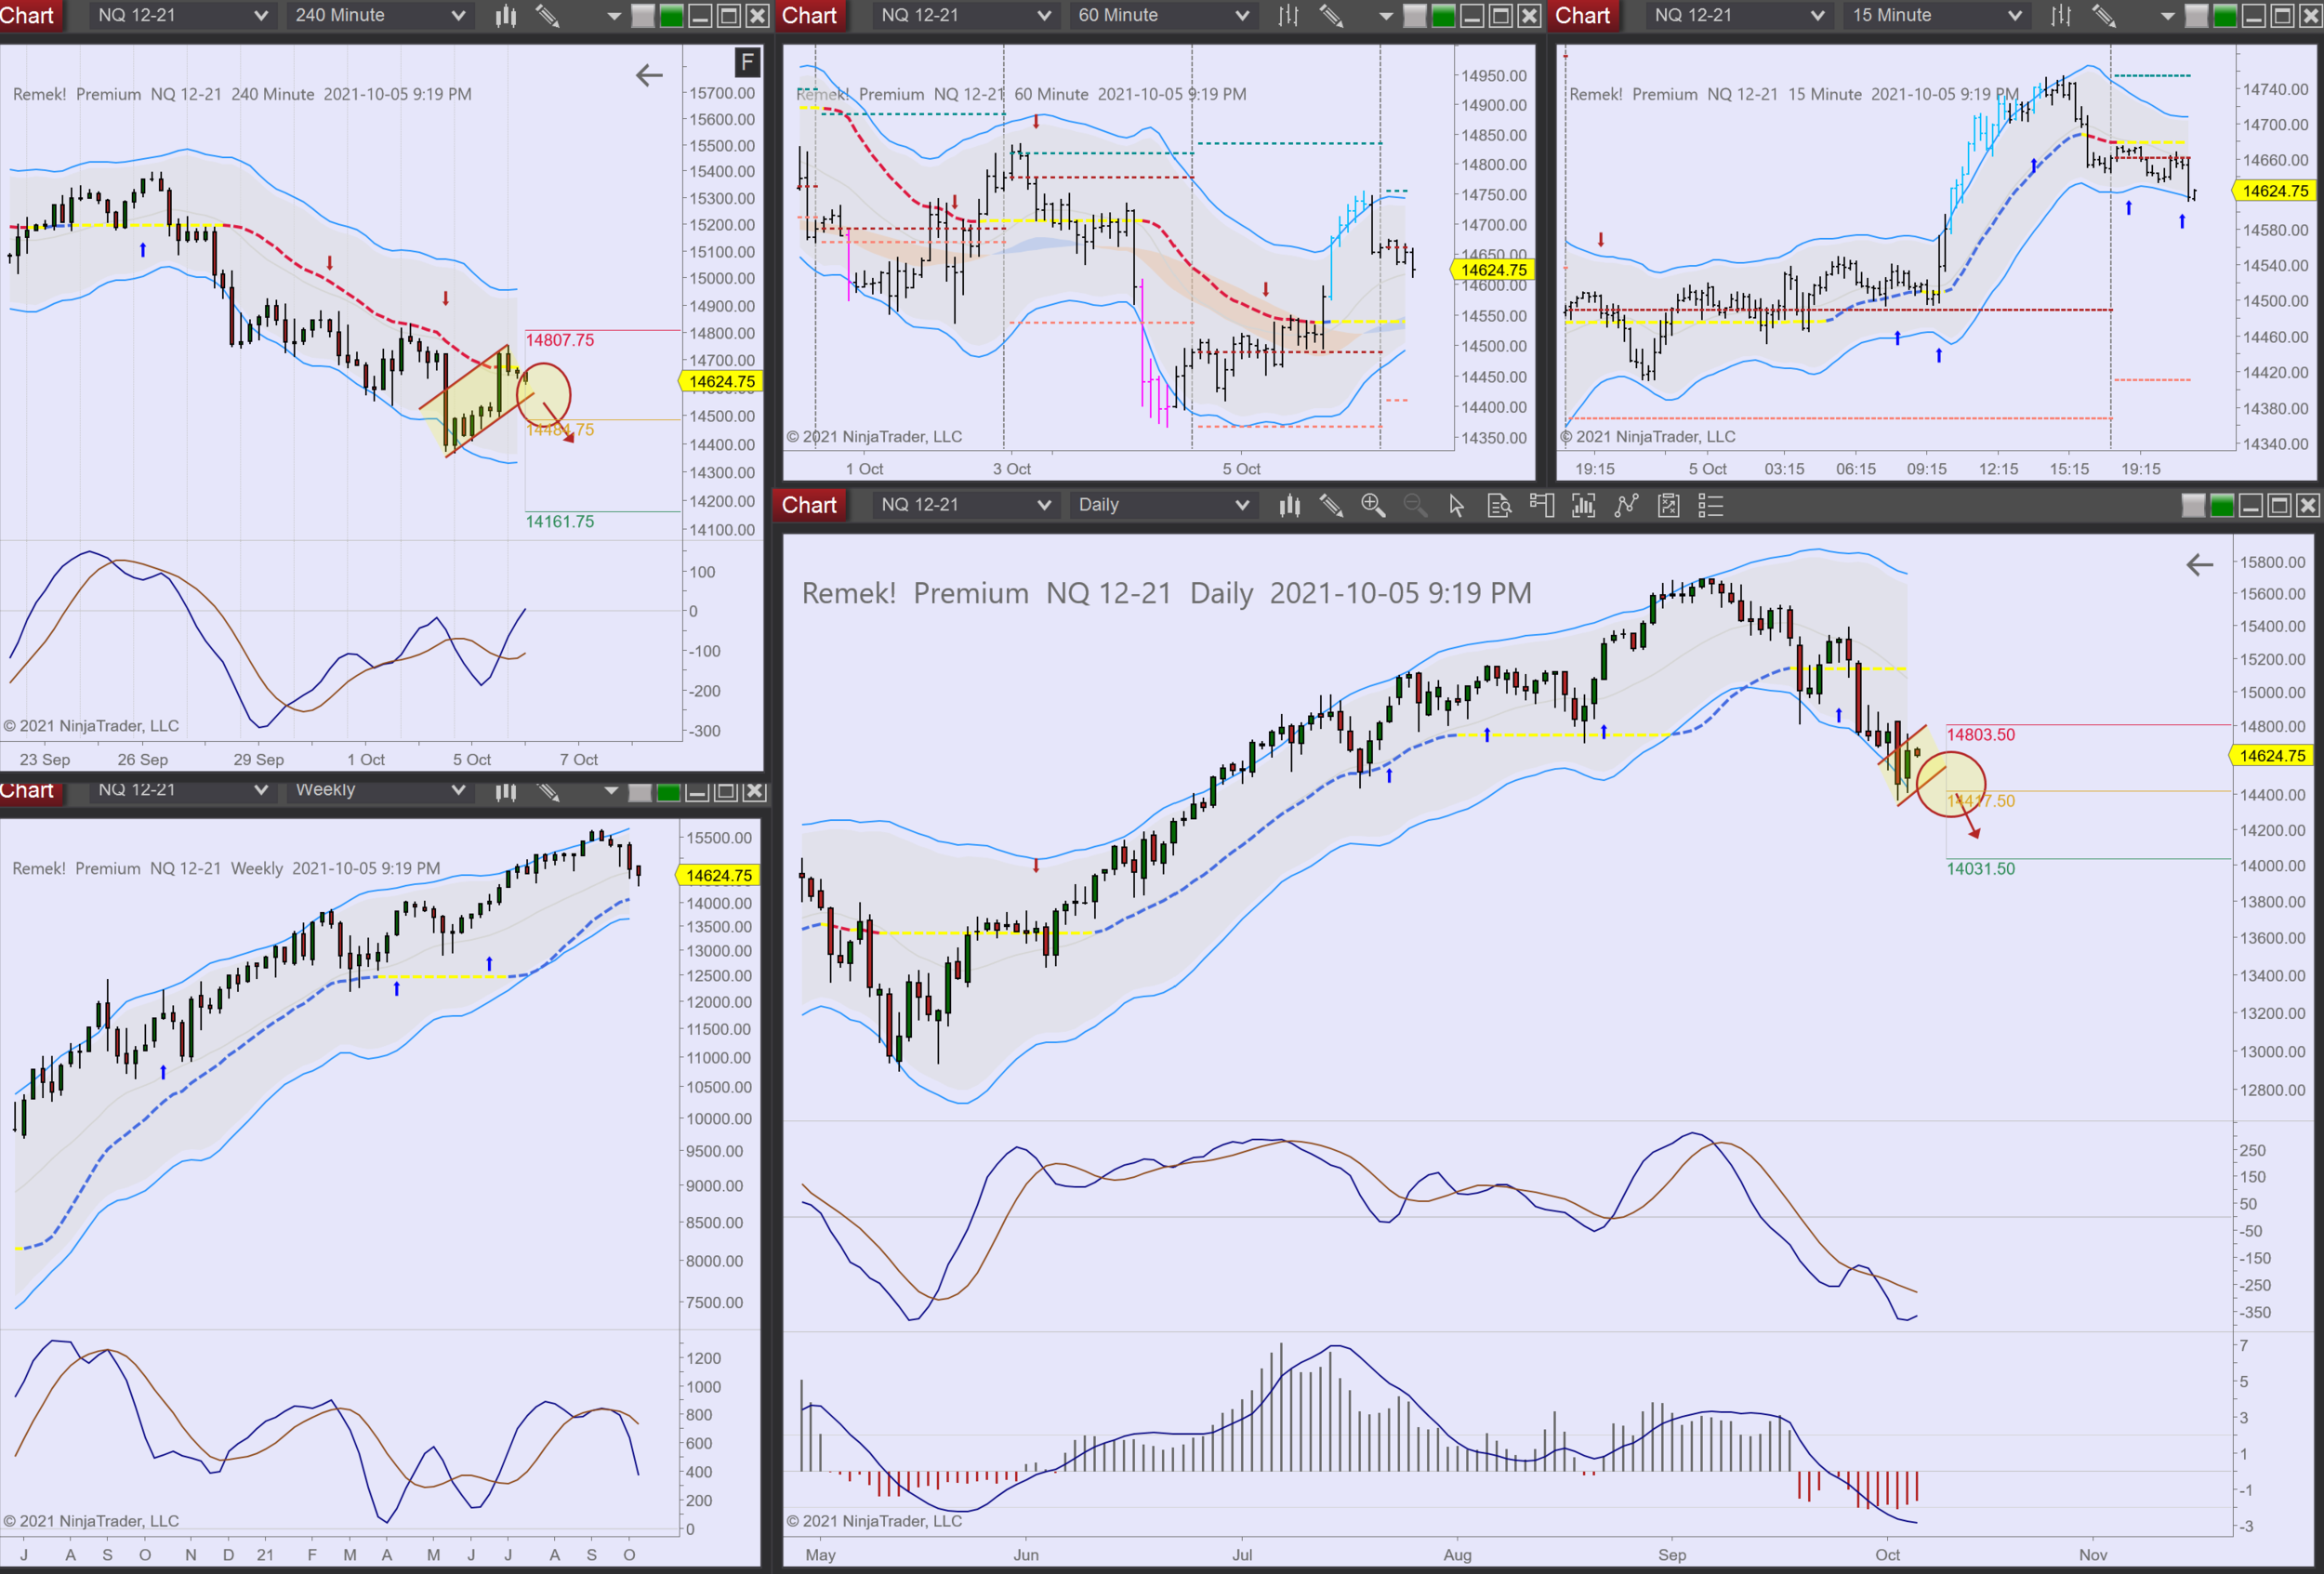
Task: Expand the 15 Minute interval dropdown
Action: point(1936,15)
